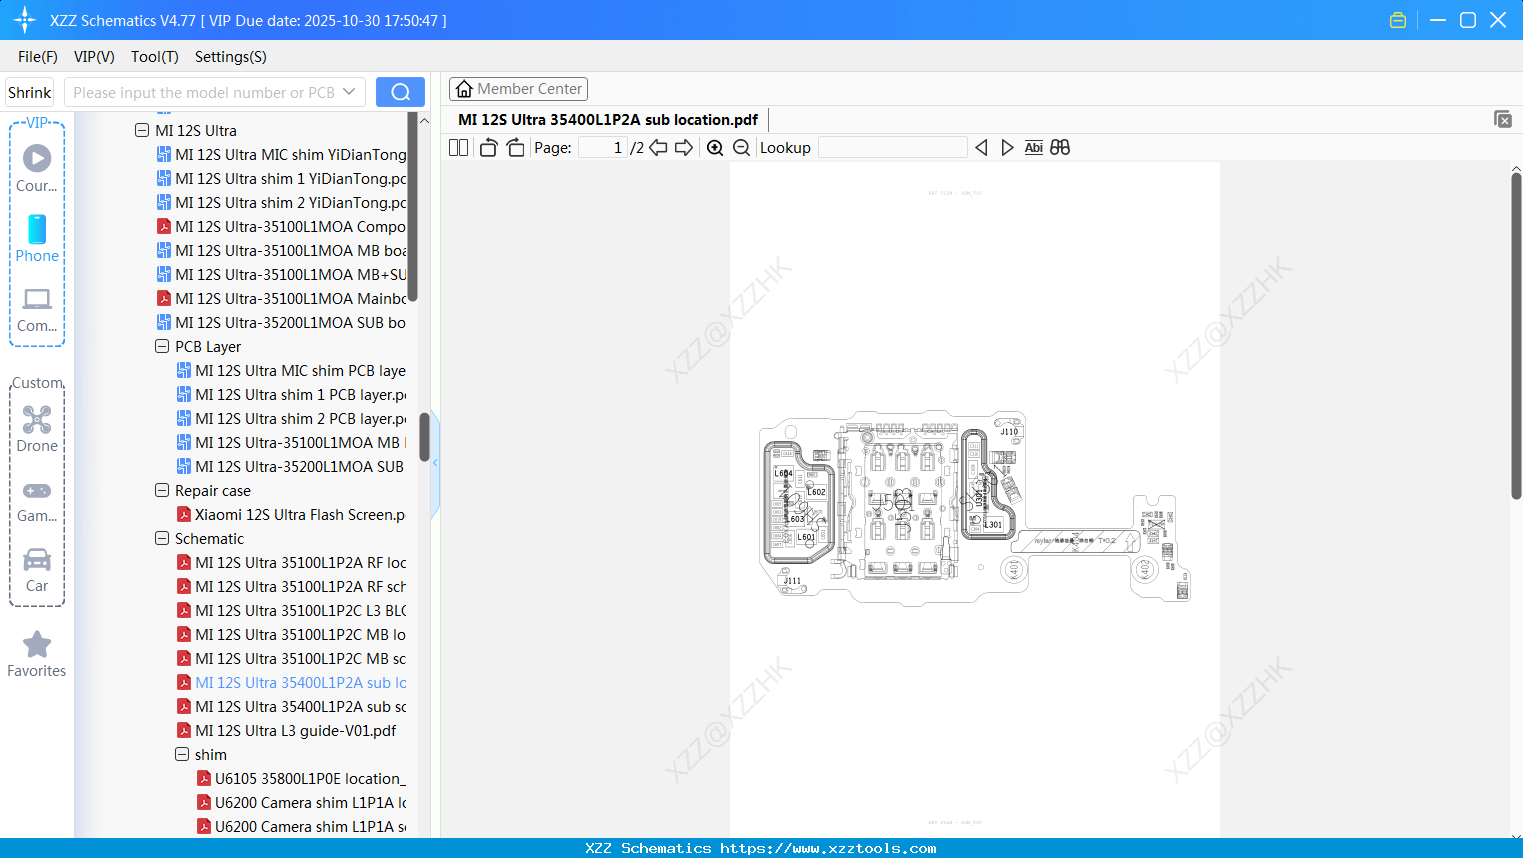
Task: Select the two-page view icon
Action: click(457, 147)
